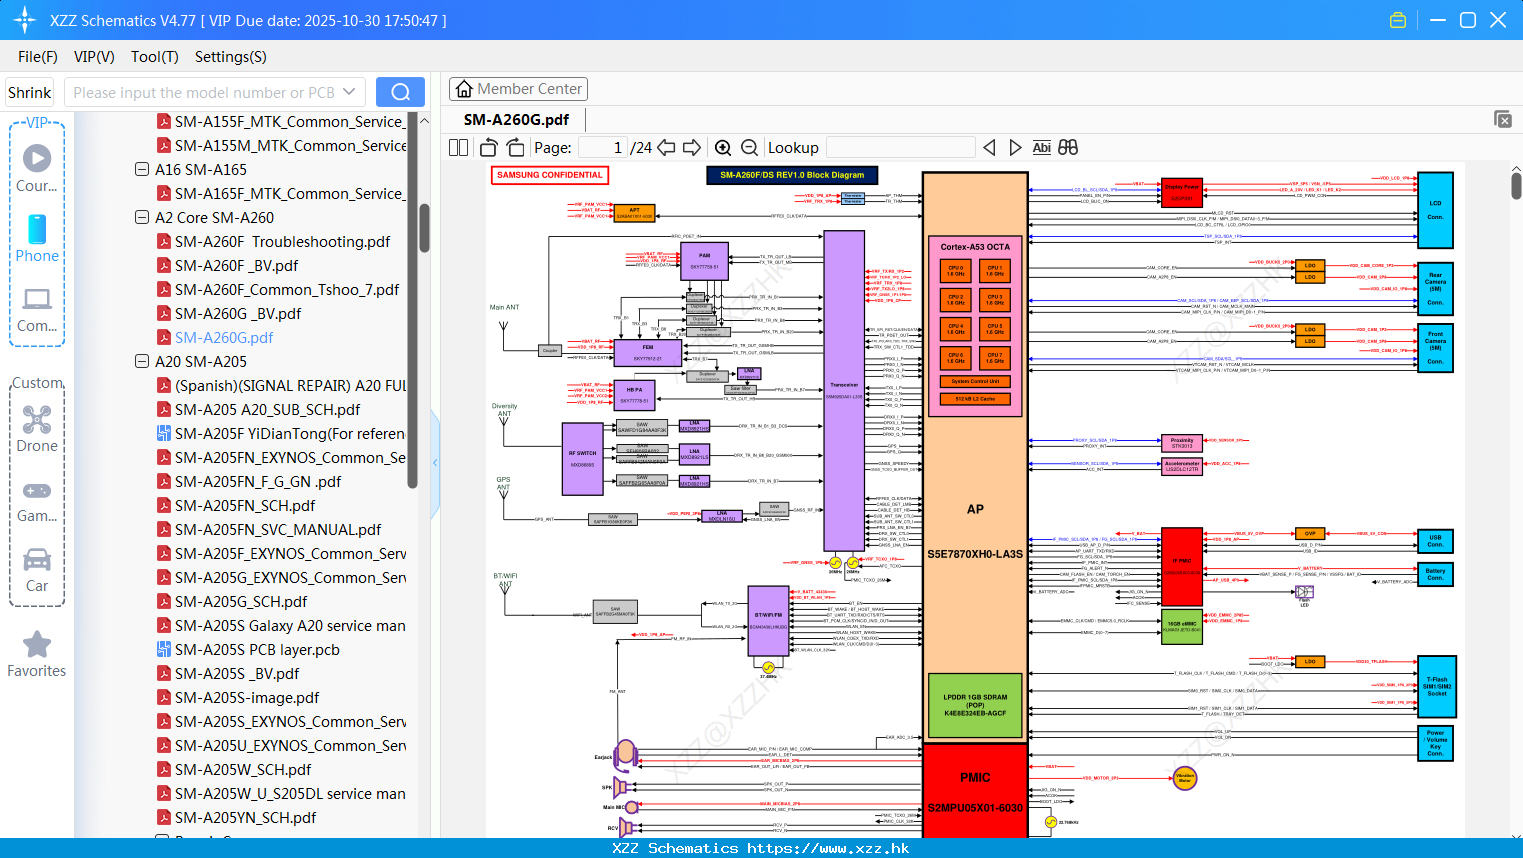Collapse the A16 SM-A165 folder

142,170
